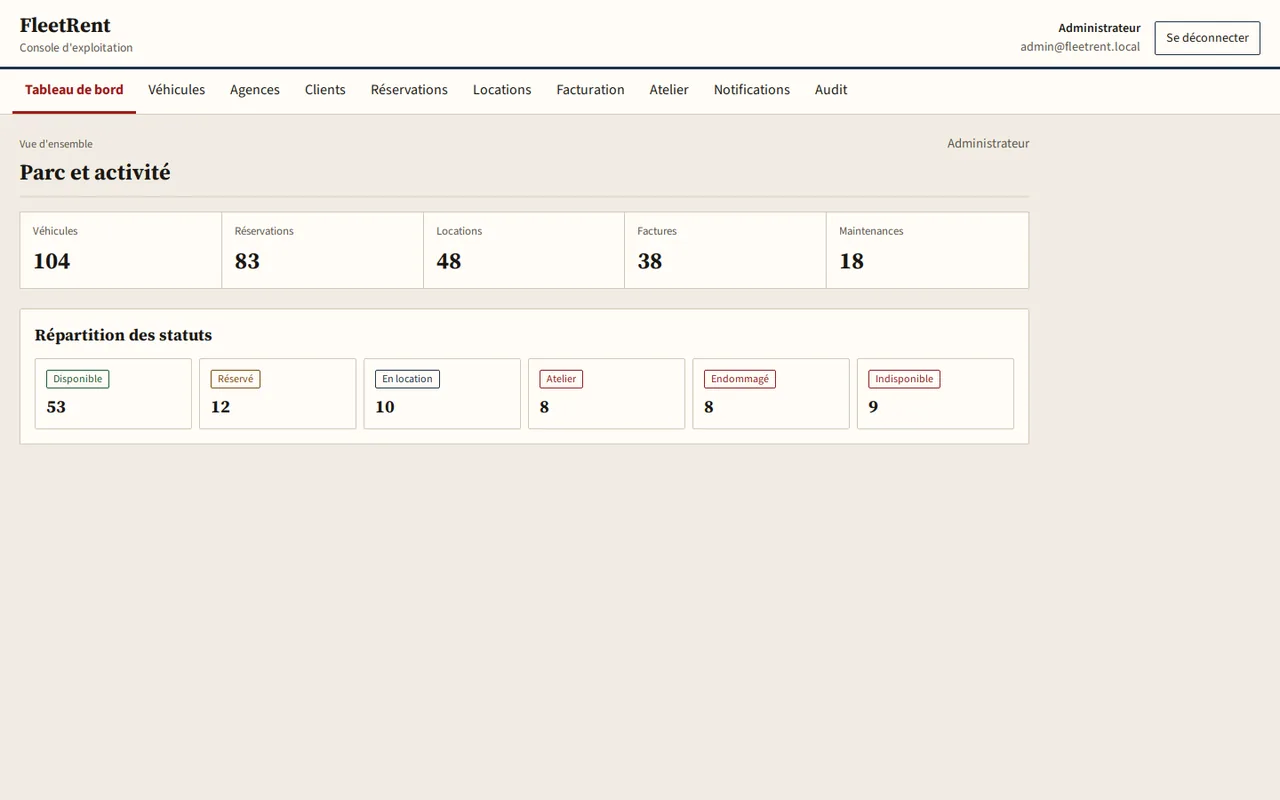Click the FleetRent logo title
The image size is (1280, 800).
(x=65, y=25)
